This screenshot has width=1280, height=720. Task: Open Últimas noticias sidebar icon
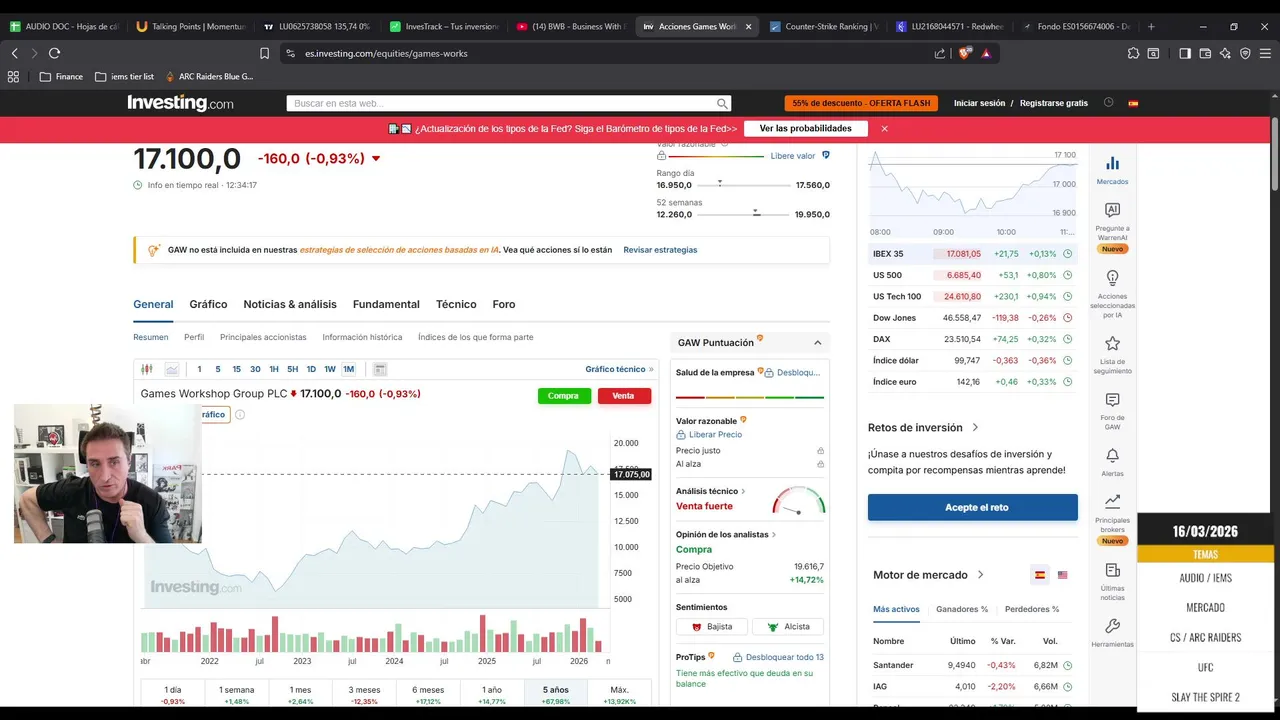[1112, 580]
